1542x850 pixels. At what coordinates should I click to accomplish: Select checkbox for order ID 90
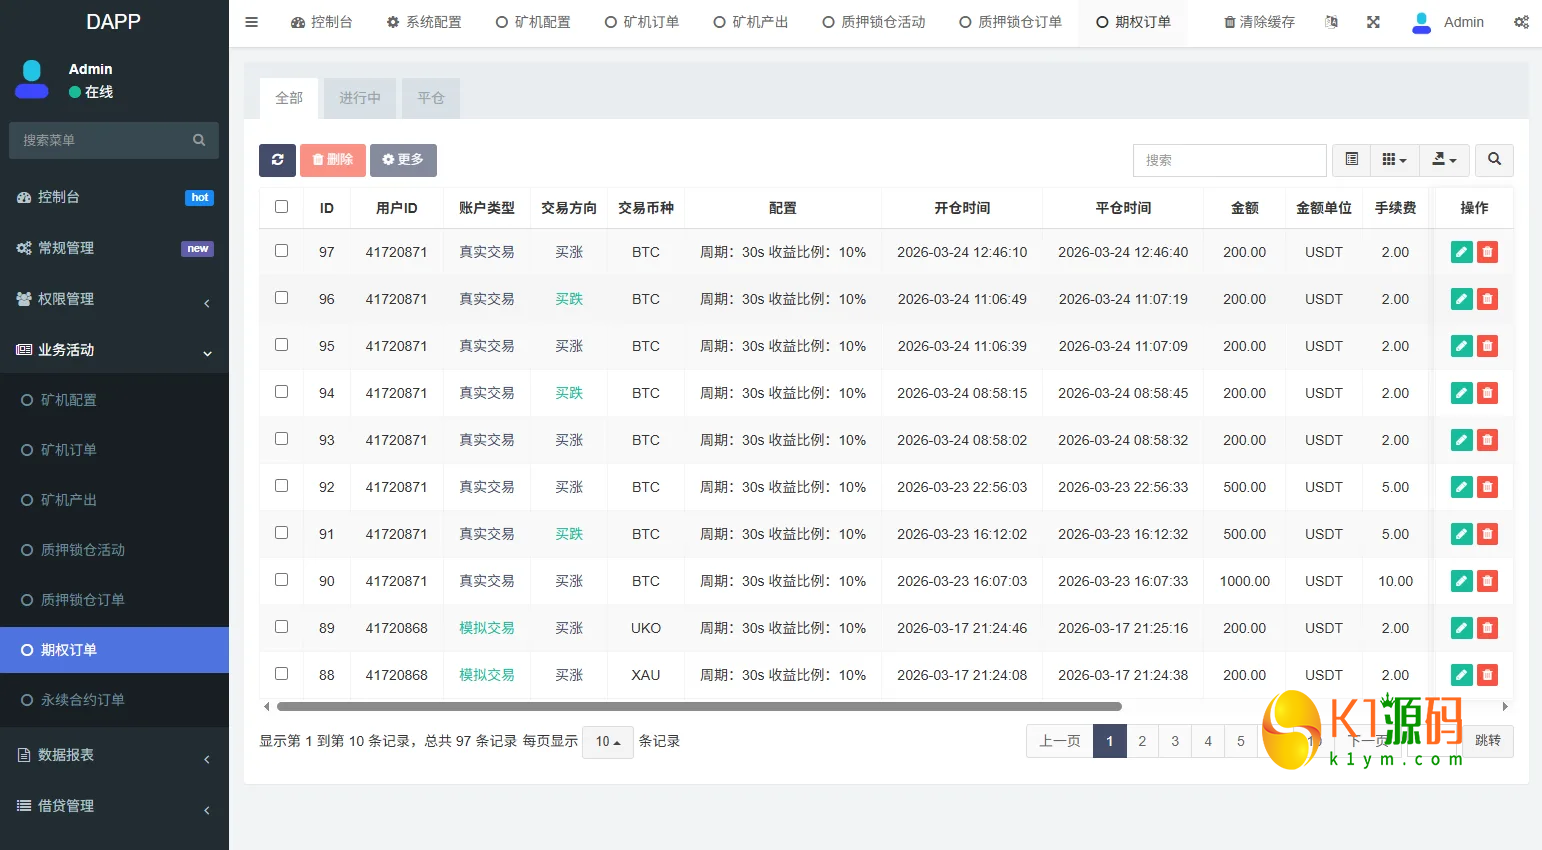coord(281,580)
